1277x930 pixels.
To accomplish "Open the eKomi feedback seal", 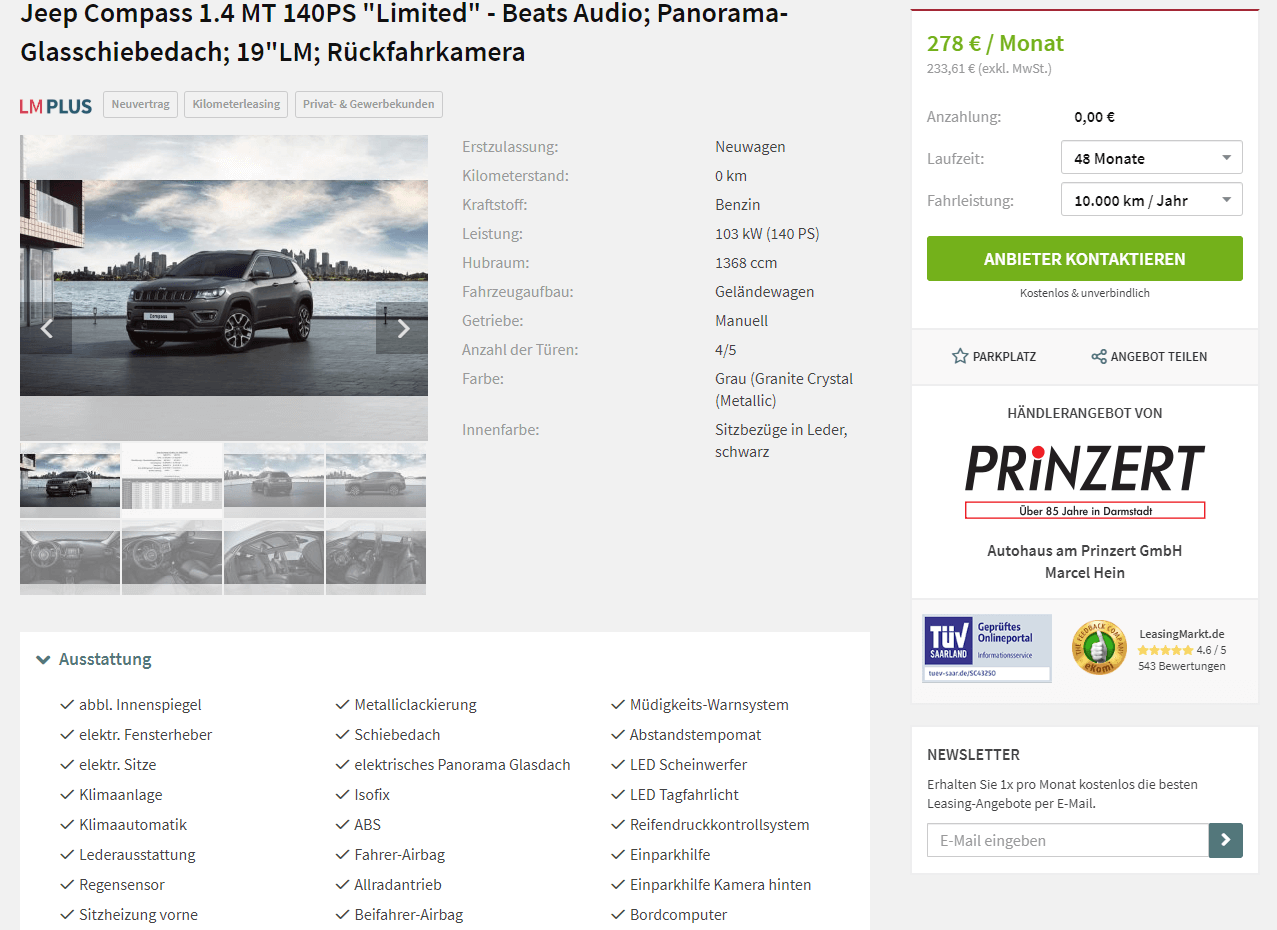I will pos(1099,647).
